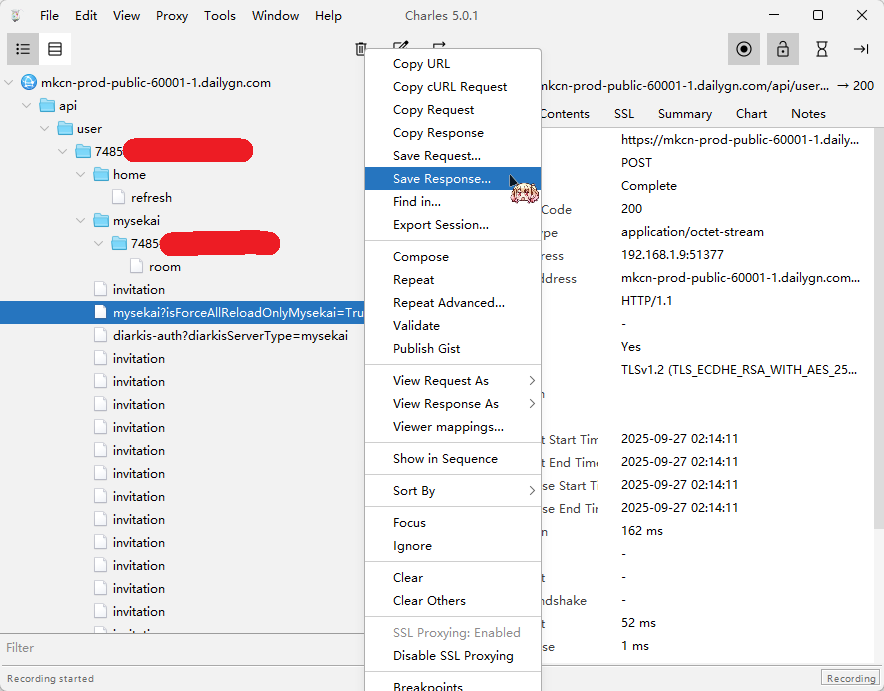Viewport: 884px width, 691px height.
Task: Switch to Sequence view icon
Action: click(x=55, y=49)
